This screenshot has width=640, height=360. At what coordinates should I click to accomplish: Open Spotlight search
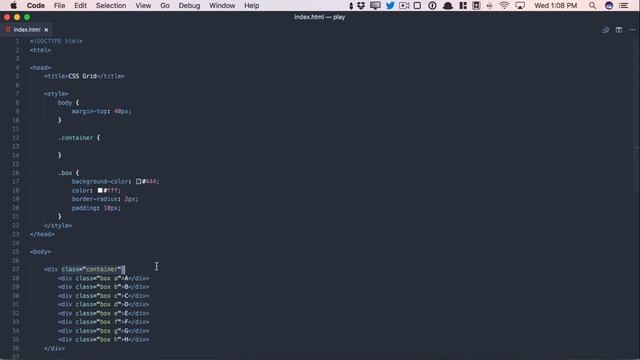pyautogui.click(x=592, y=6)
